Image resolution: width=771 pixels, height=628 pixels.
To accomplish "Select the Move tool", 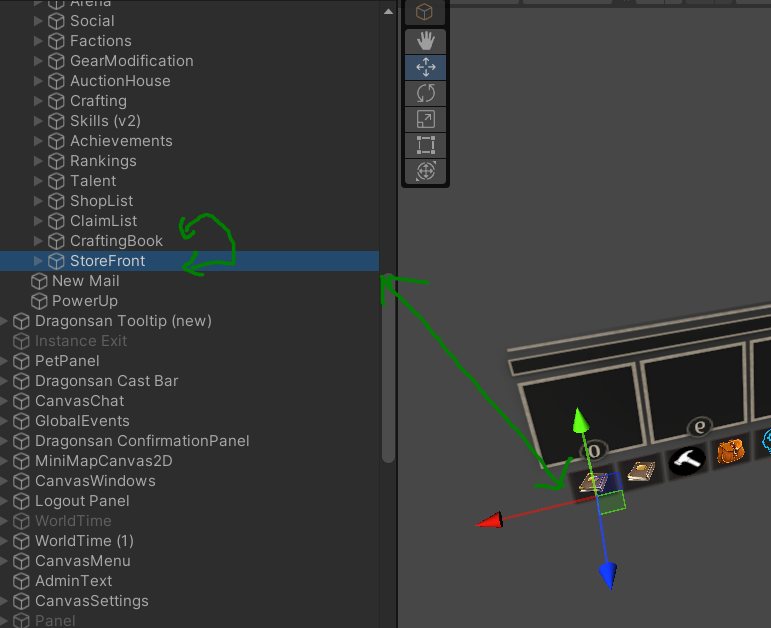I will point(425,67).
